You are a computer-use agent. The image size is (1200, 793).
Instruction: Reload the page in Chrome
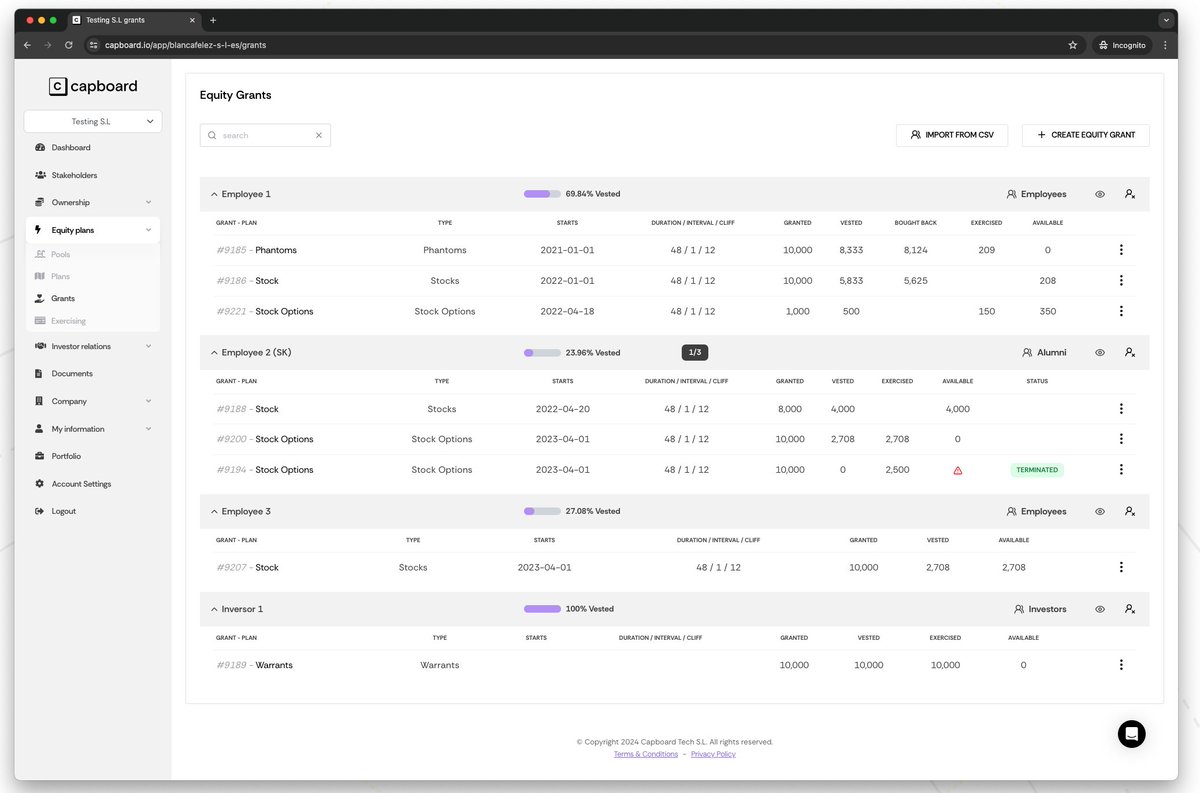[68, 45]
